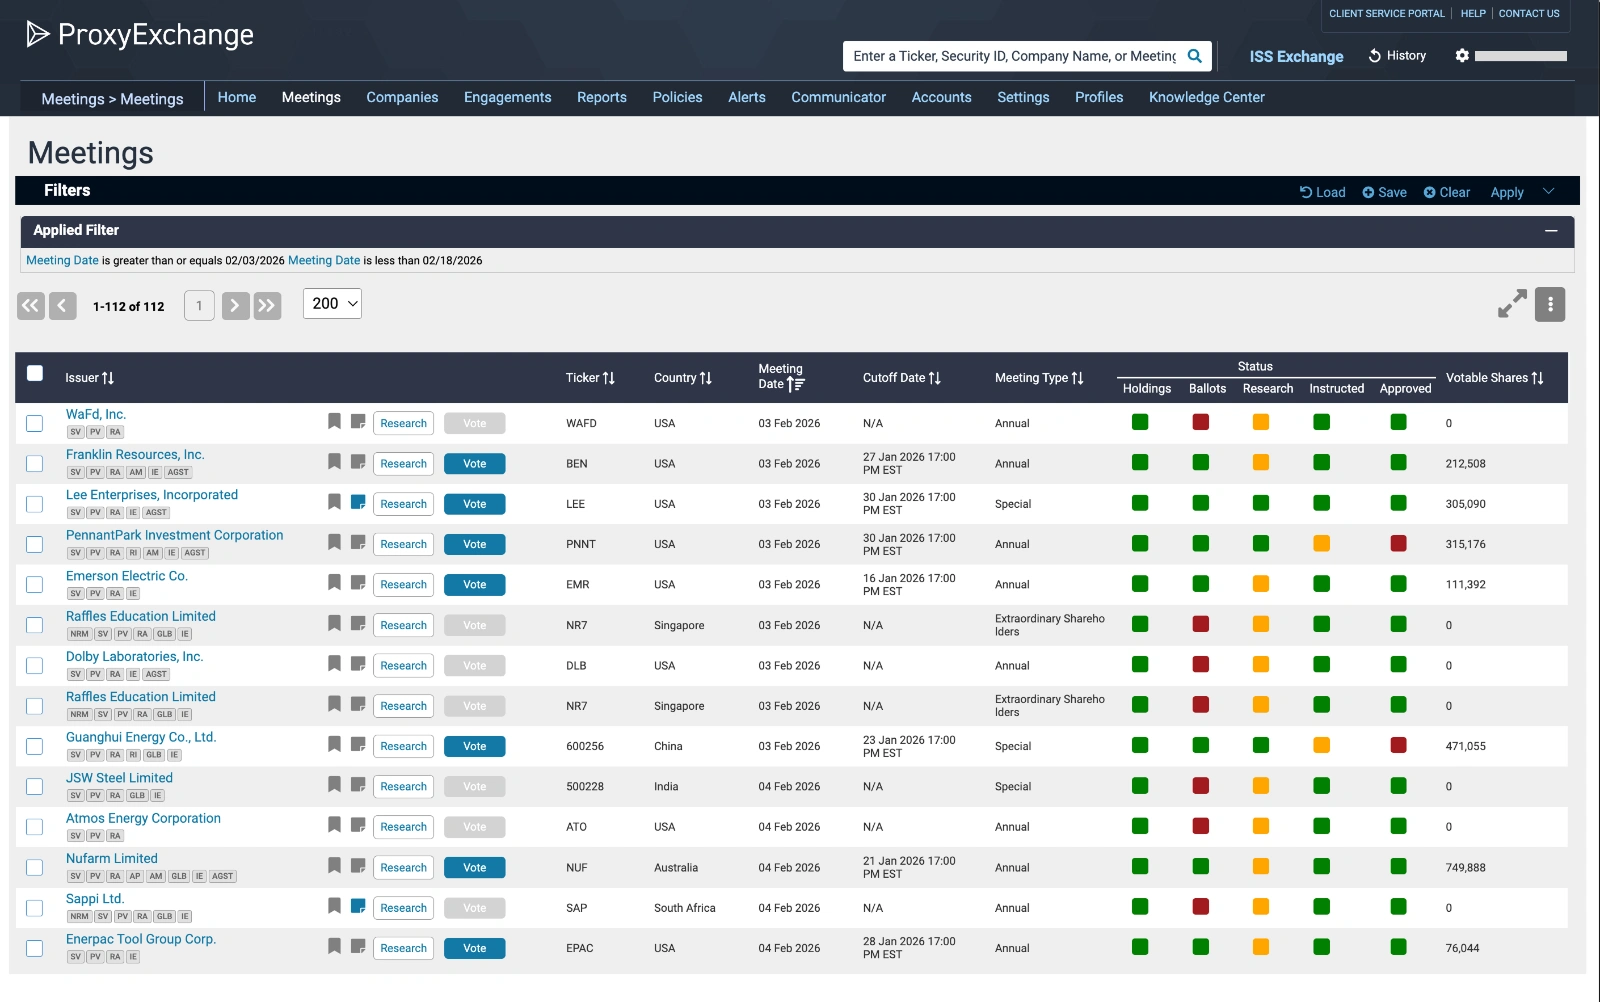The height and width of the screenshot is (1002, 1600).
Task: Open History from the header
Action: [1397, 56]
